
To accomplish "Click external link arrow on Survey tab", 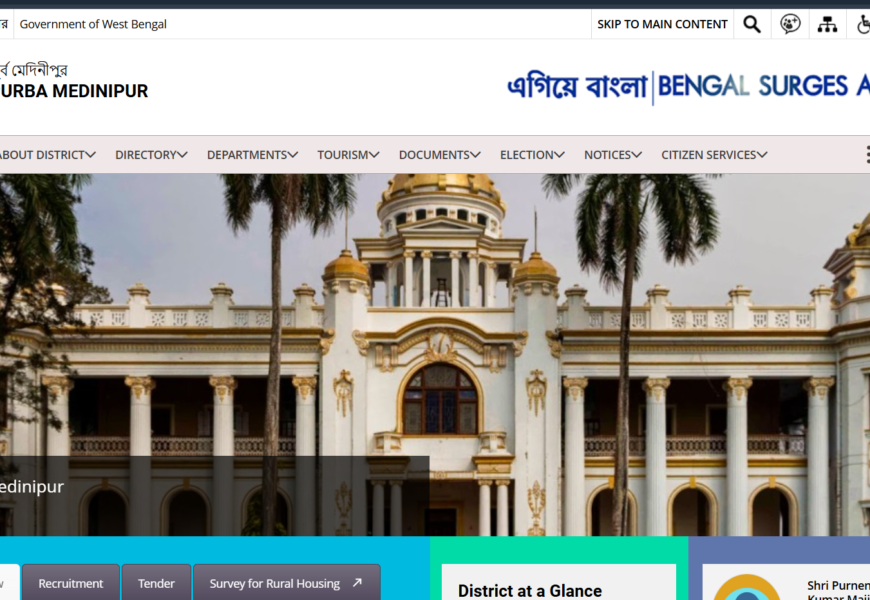I will pos(357,583).
